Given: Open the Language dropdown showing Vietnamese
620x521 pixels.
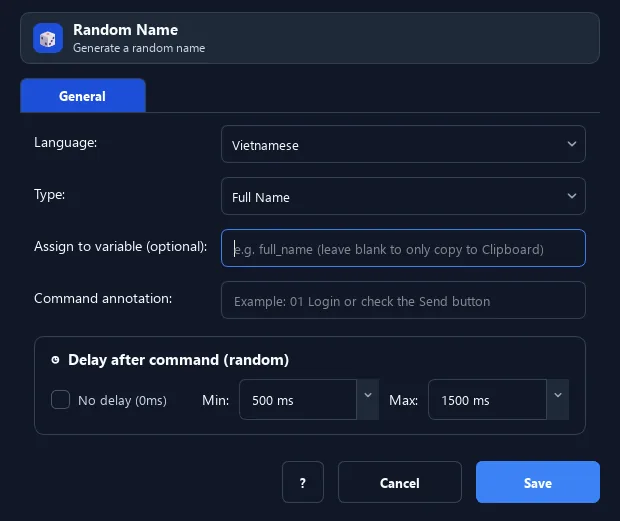Looking at the screenshot, I should (403, 144).
